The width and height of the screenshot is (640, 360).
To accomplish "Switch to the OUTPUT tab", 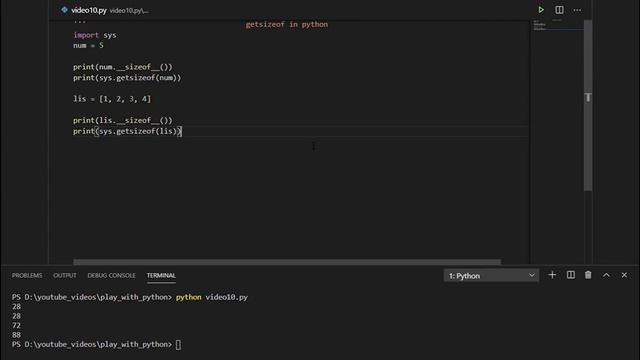I will pyautogui.click(x=64, y=276).
